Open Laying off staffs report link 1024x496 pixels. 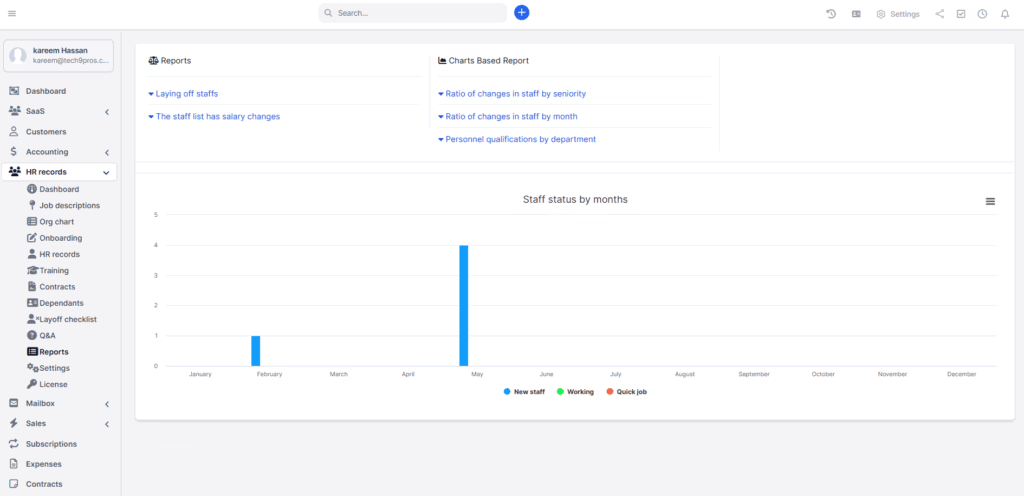click(x=186, y=94)
